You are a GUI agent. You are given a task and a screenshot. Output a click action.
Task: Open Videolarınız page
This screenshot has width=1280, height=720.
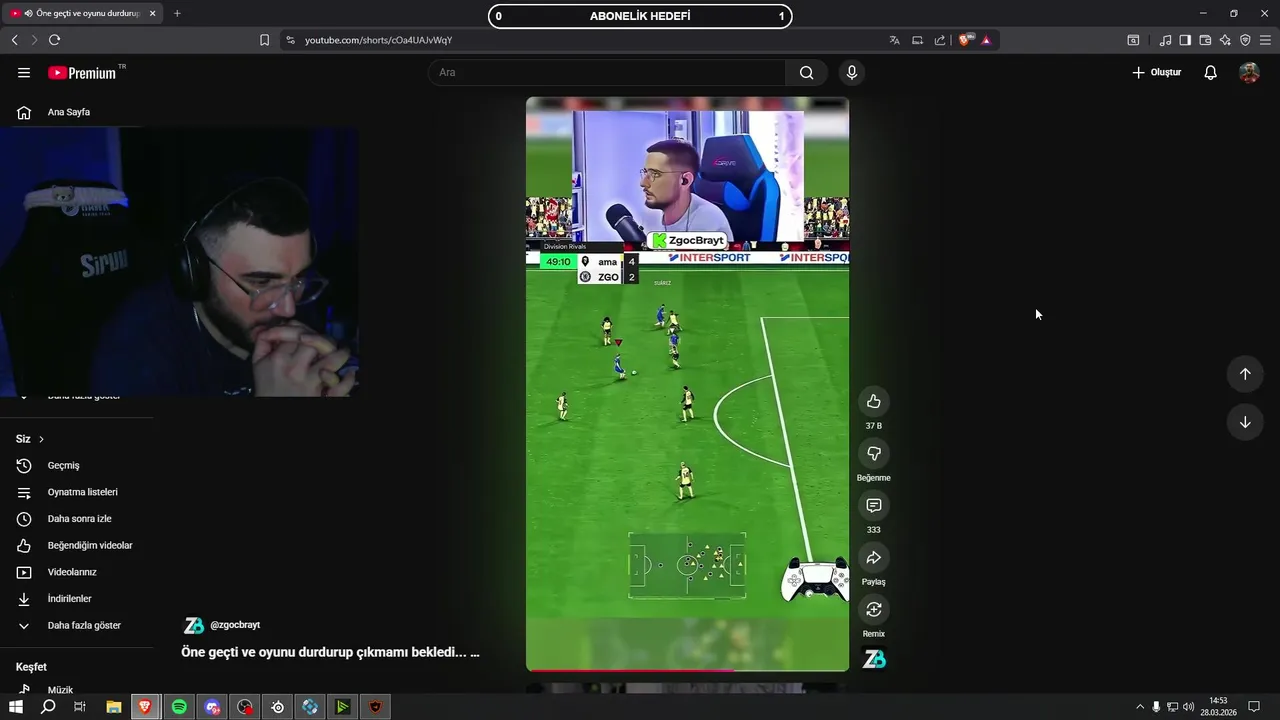72,572
